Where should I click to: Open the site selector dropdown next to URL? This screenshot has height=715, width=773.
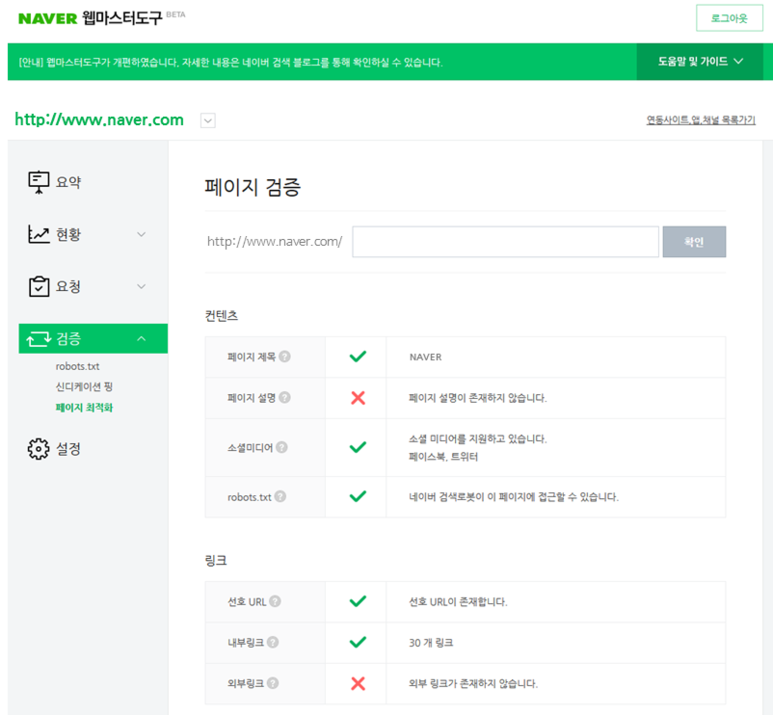click(207, 121)
